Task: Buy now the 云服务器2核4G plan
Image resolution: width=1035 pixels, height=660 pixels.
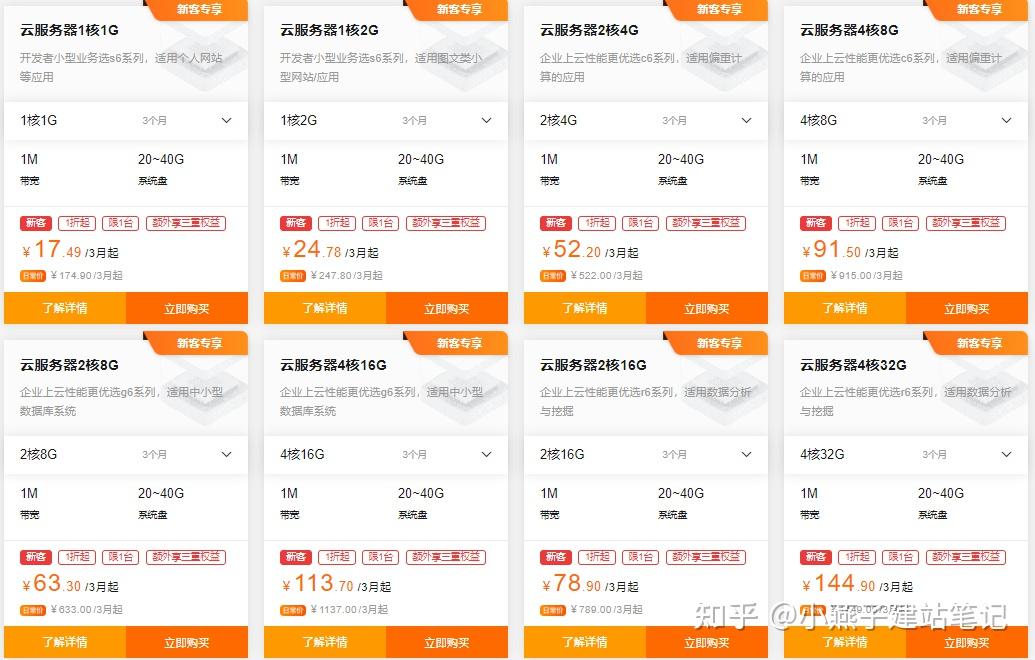Action: [707, 308]
